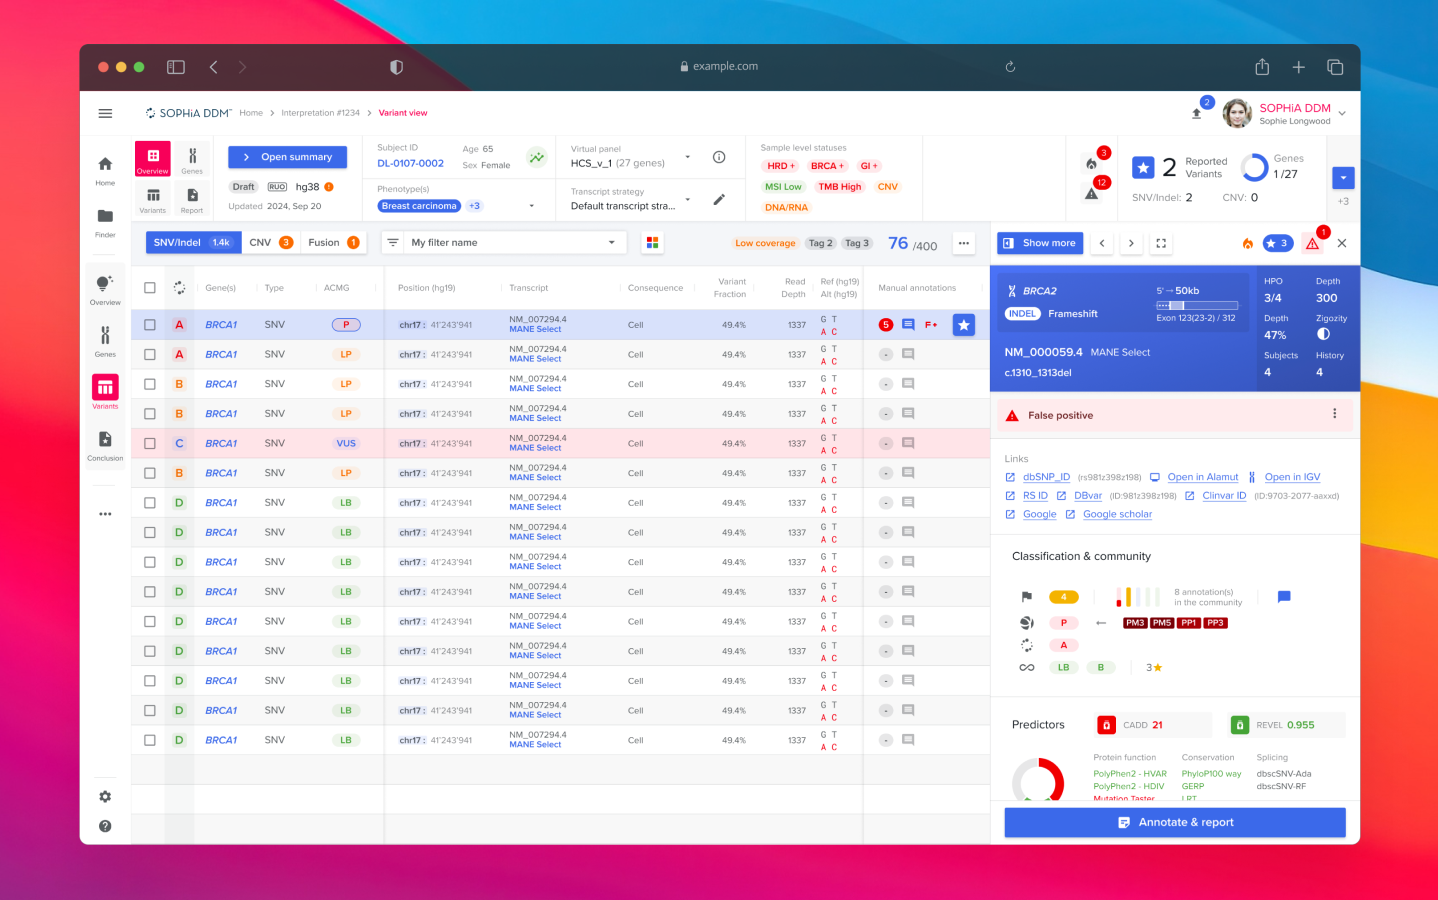Viewport: 1438px width, 900px height.
Task: Check the select-all checkbox in table header
Action: tap(150, 288)
